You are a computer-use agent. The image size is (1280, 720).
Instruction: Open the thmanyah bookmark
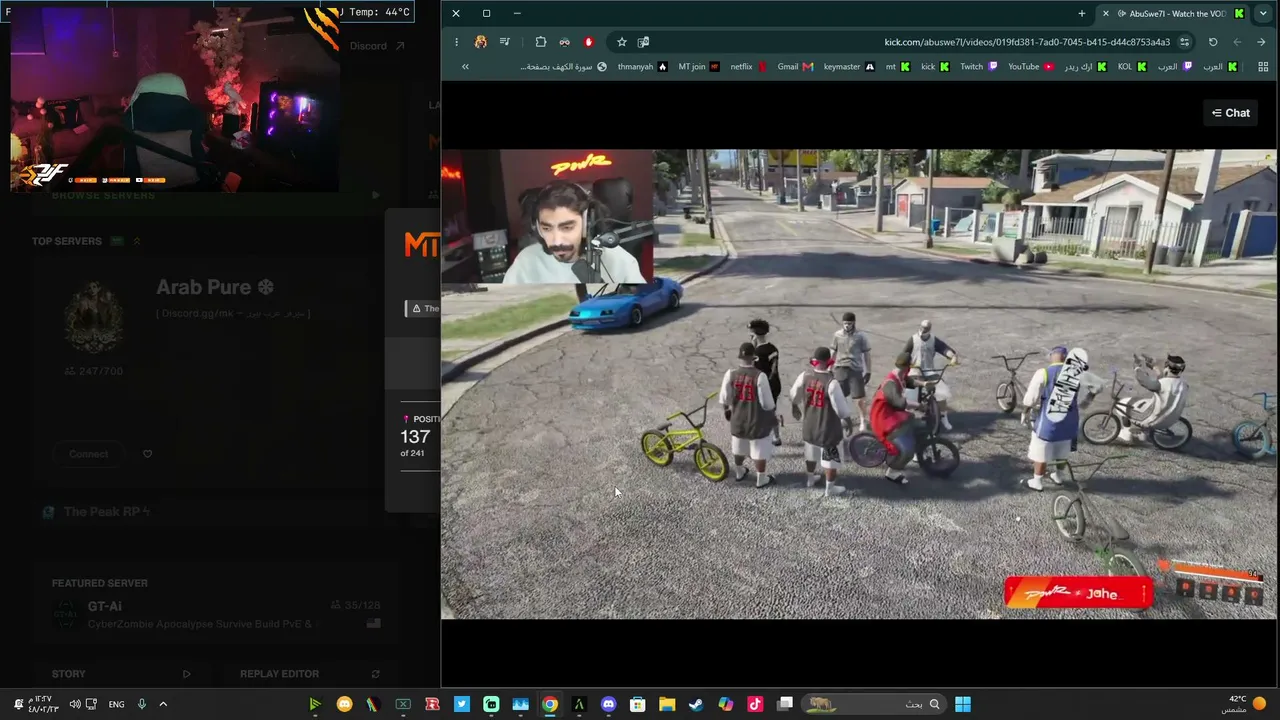642,67
